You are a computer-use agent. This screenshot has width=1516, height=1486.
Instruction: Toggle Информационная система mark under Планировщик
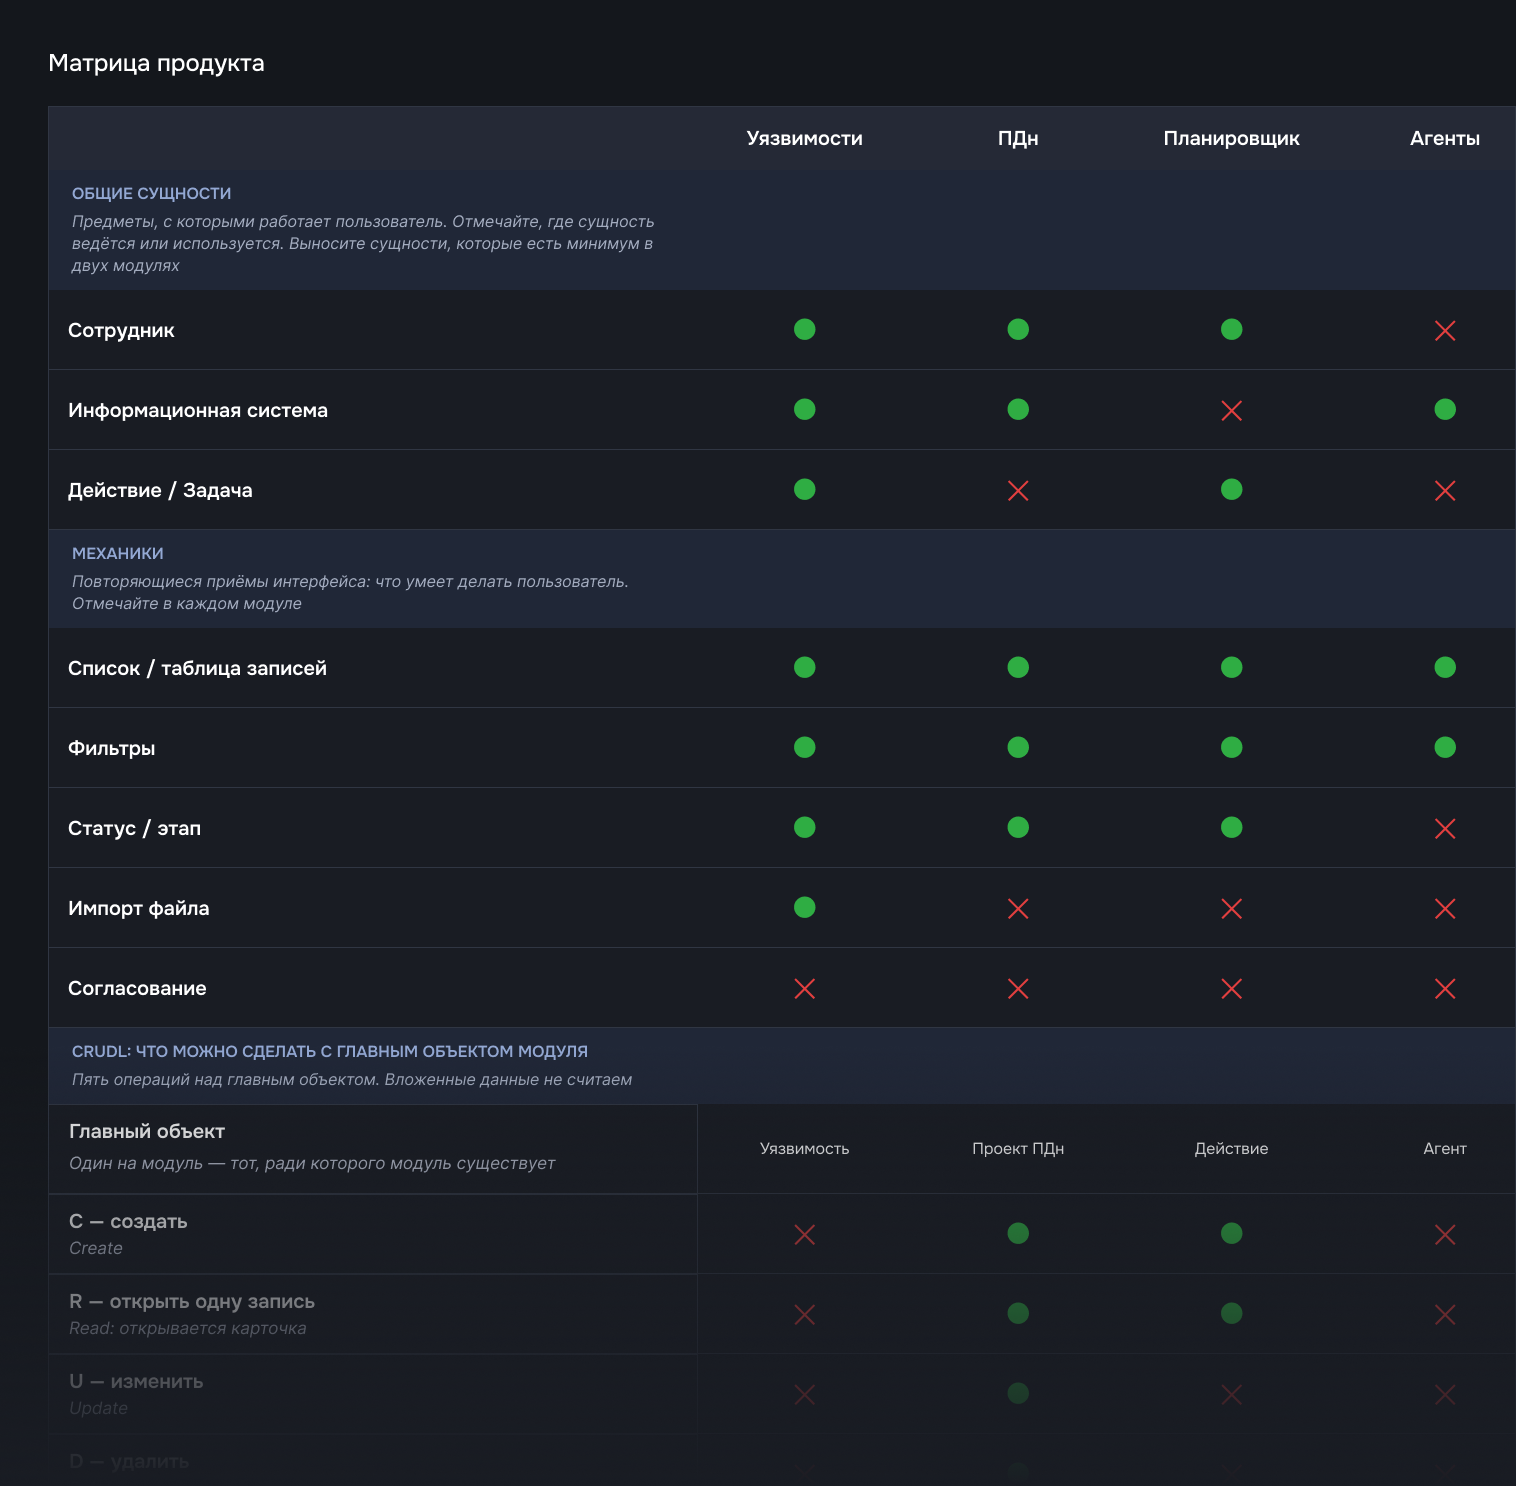coord(1231,410)
